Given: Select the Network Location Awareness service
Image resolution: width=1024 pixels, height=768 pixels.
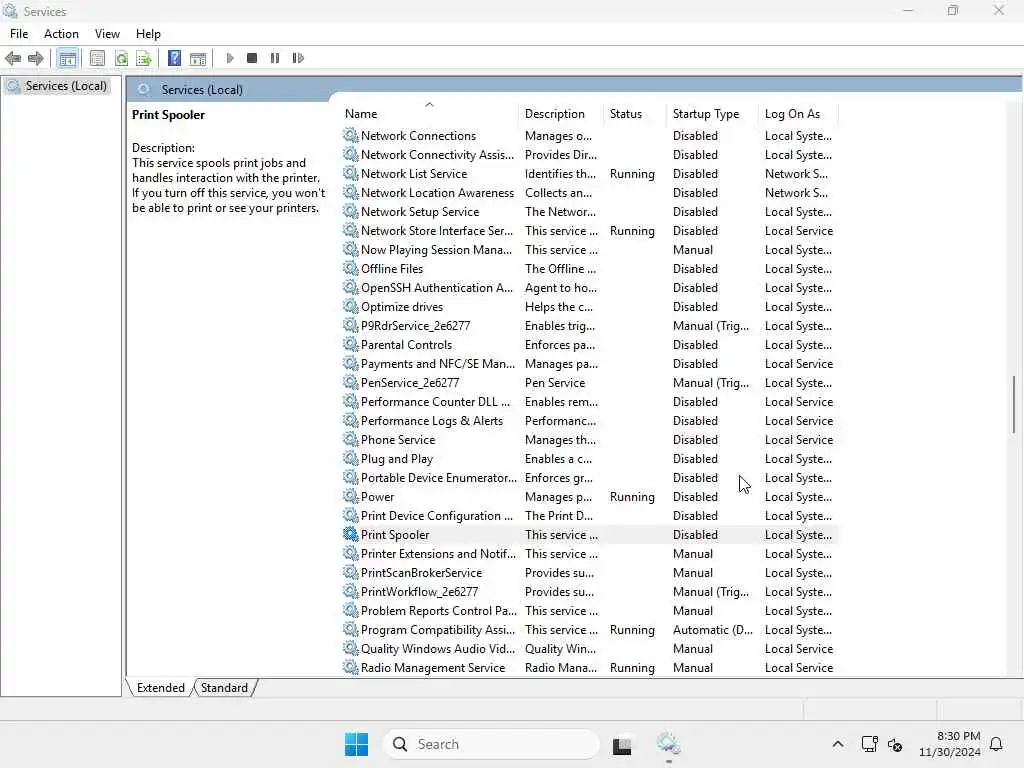Looking at the screenshot, I should (x=589, y=193).
